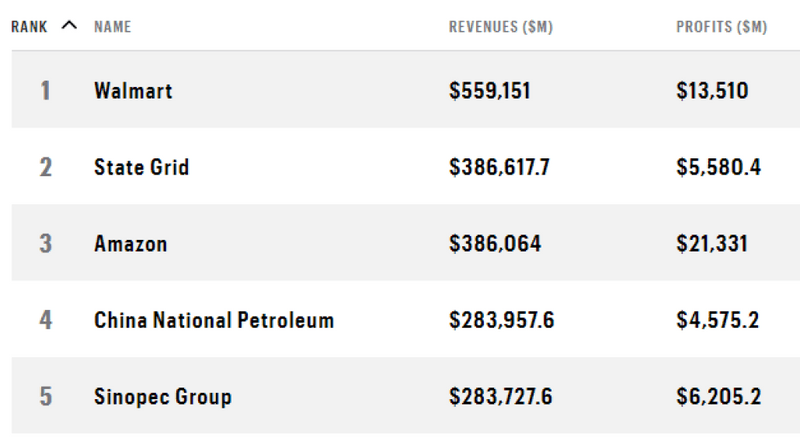Click the sort arrow beside RANK
Viewport: 800px width, 441px height.
tap(68, 27)
